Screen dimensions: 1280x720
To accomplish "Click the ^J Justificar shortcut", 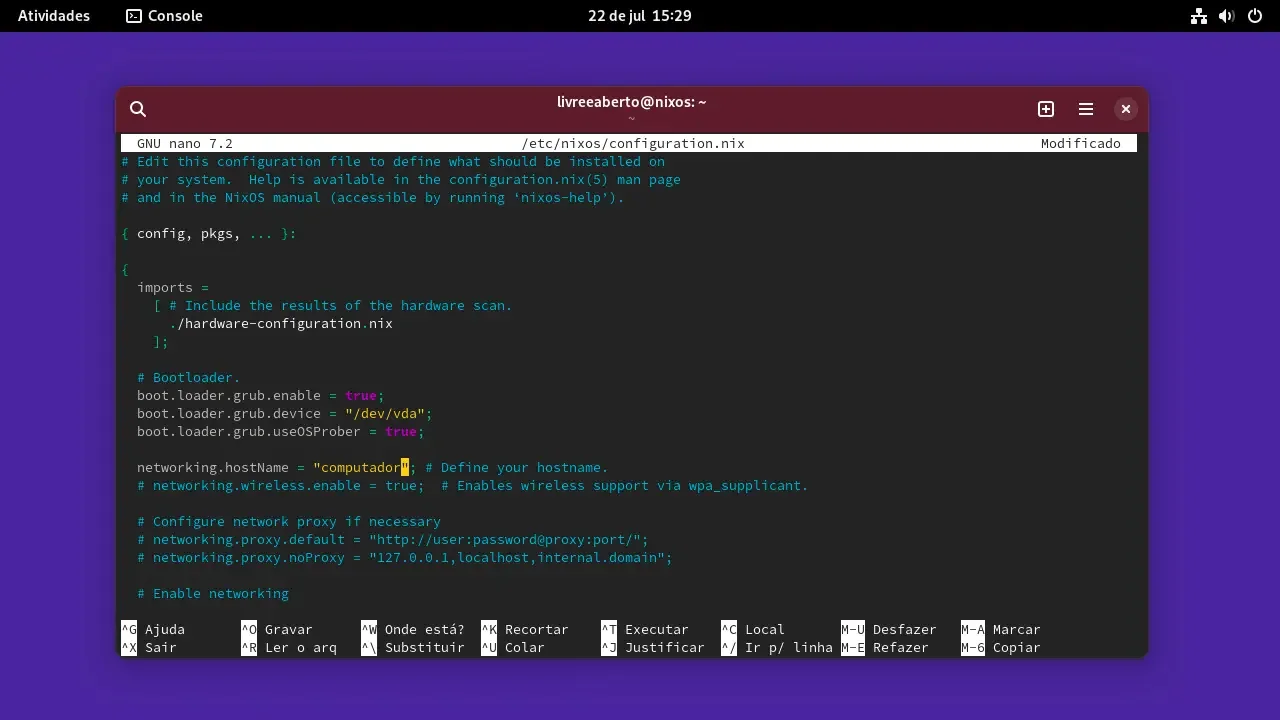I will click(653, 648).
